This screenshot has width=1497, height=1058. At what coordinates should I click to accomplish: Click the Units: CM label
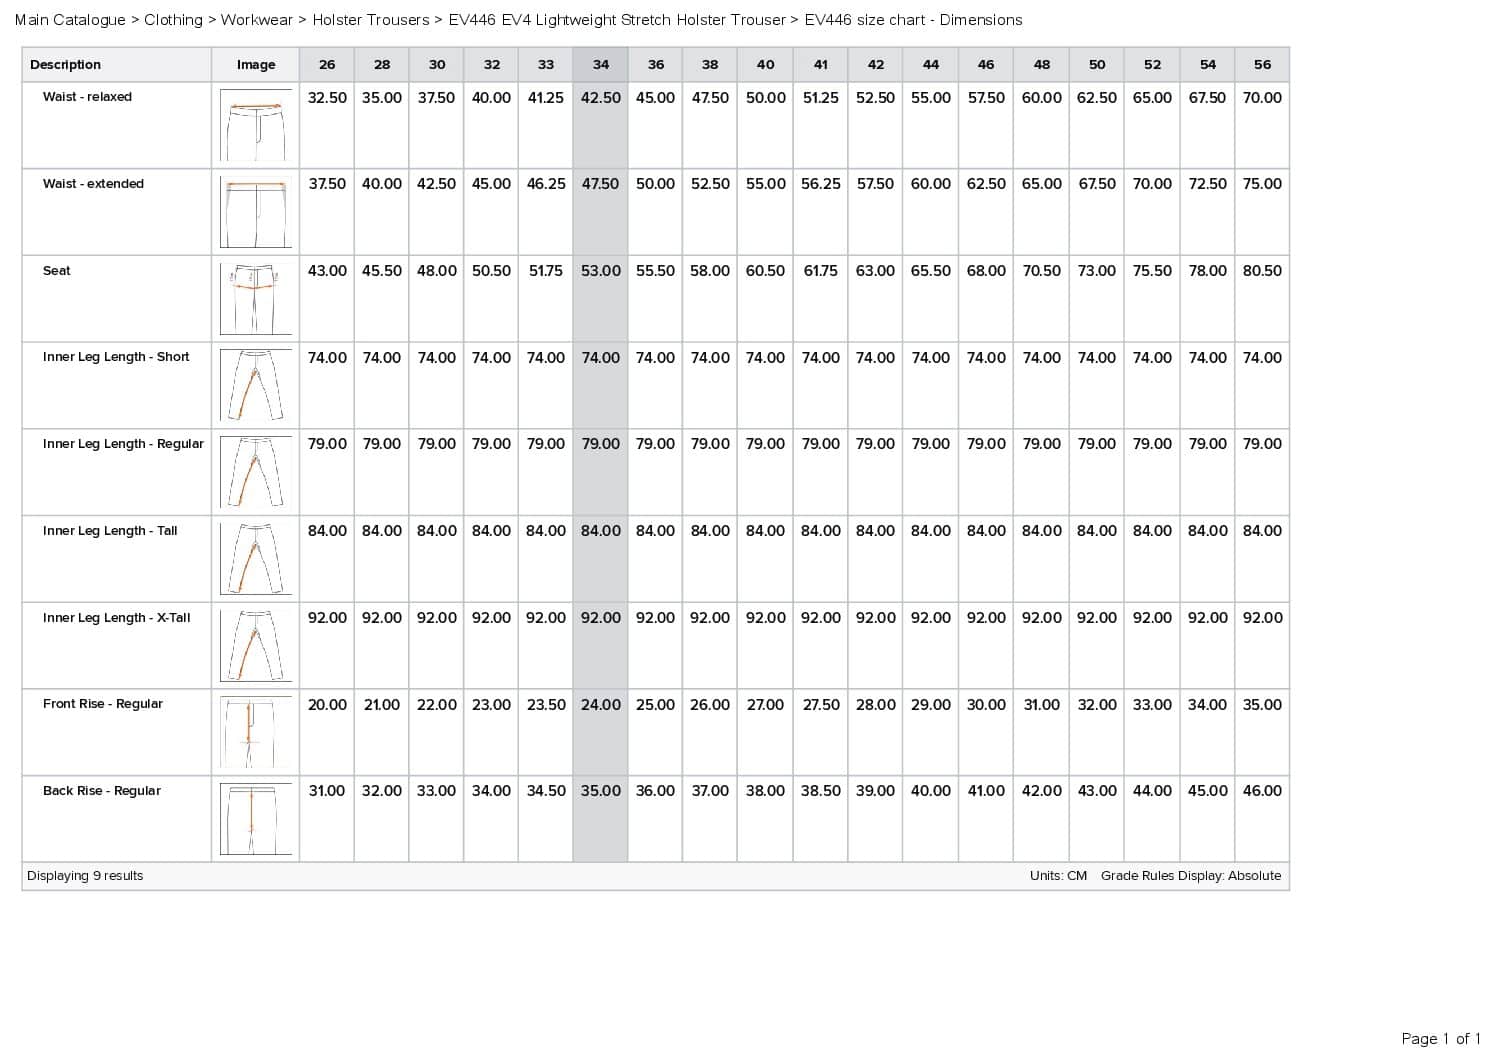click(x=1058, y=876)
